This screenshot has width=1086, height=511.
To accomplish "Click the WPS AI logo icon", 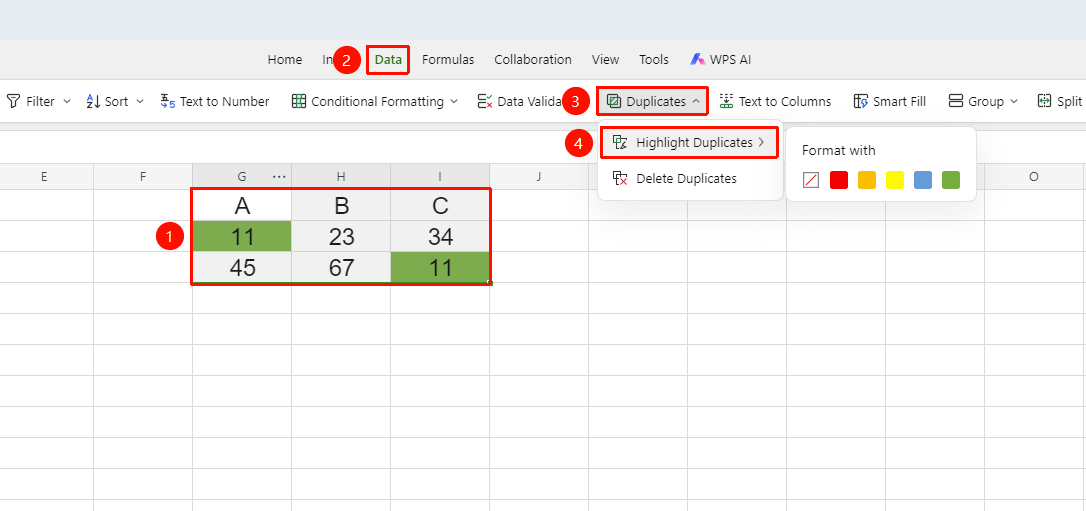I will pyautogui.click(x=697, y=60).
